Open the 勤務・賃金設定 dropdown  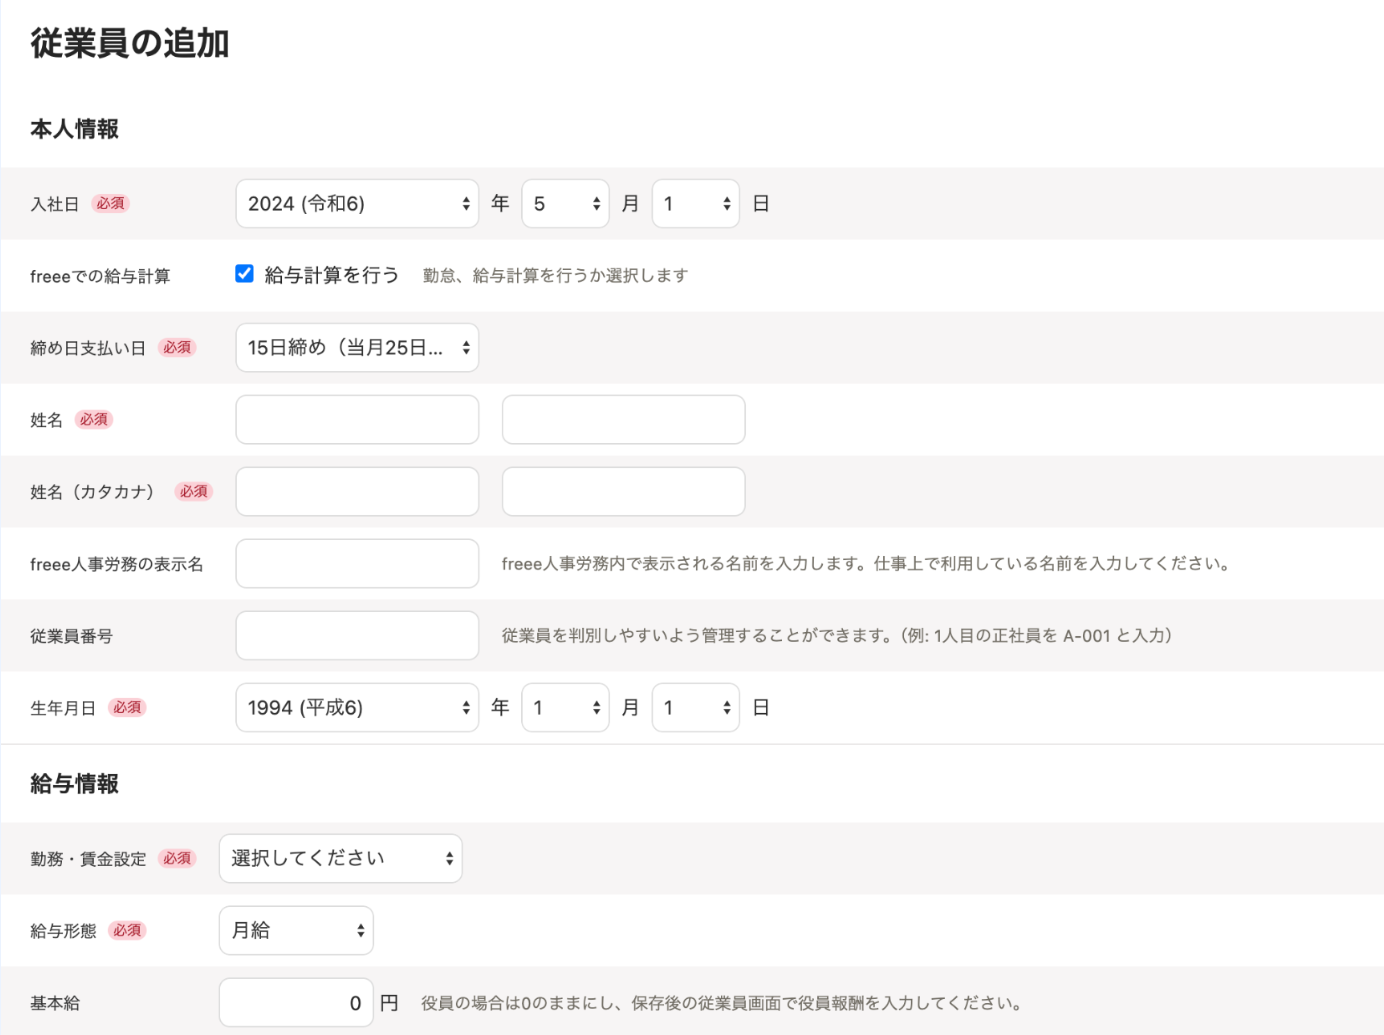click(x=340, y=859)
